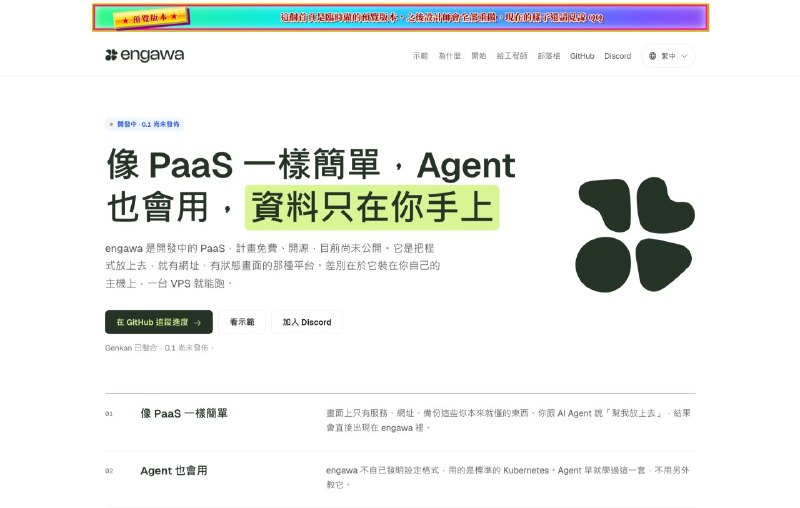800x508 pixels.
Task: Go to 為什麼 in the navigation
Action: [449, 56]
